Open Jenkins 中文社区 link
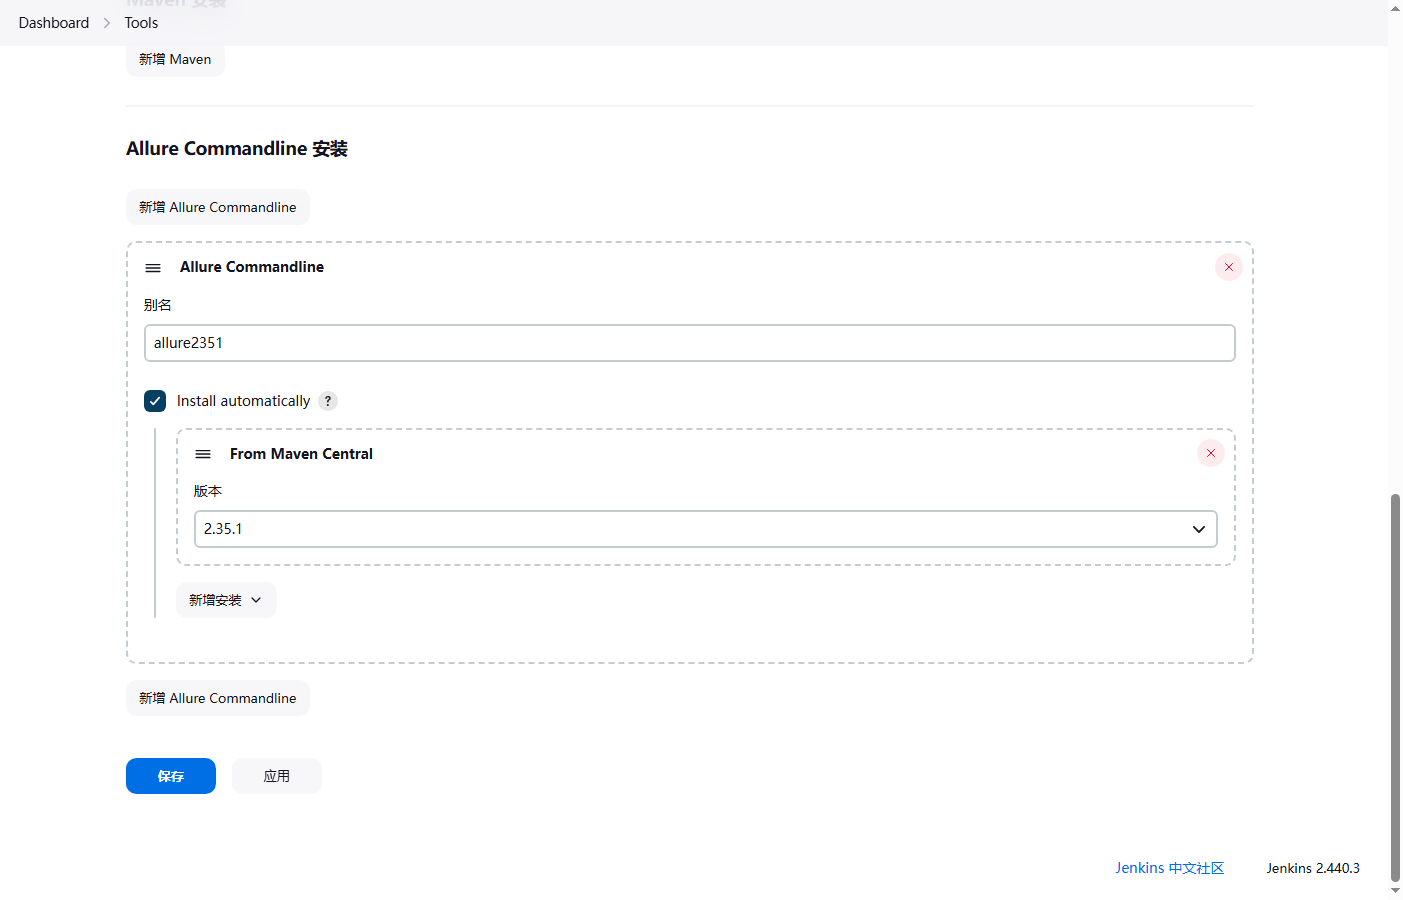This screenshot has width=1403, height=900. click(x=1170, y=868)
